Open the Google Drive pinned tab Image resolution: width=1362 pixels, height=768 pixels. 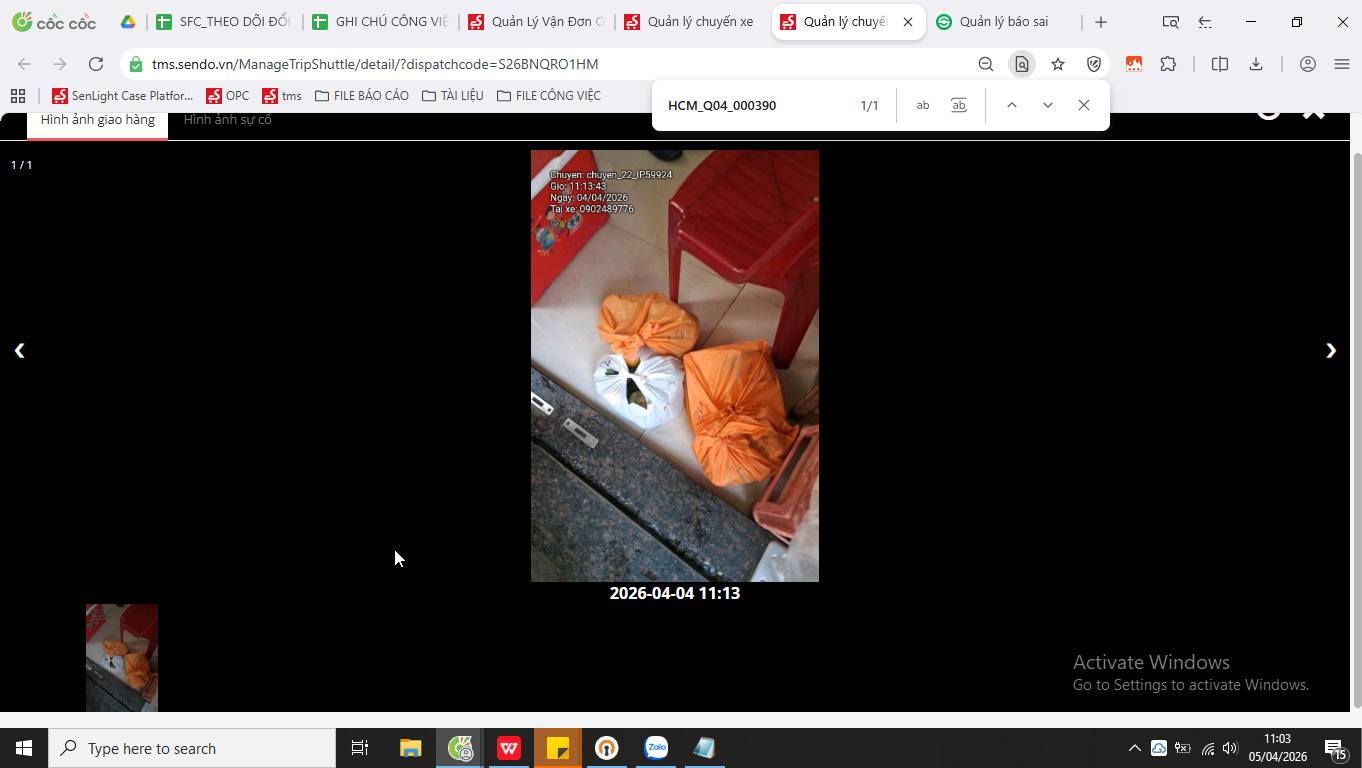[x=128, y=22]
